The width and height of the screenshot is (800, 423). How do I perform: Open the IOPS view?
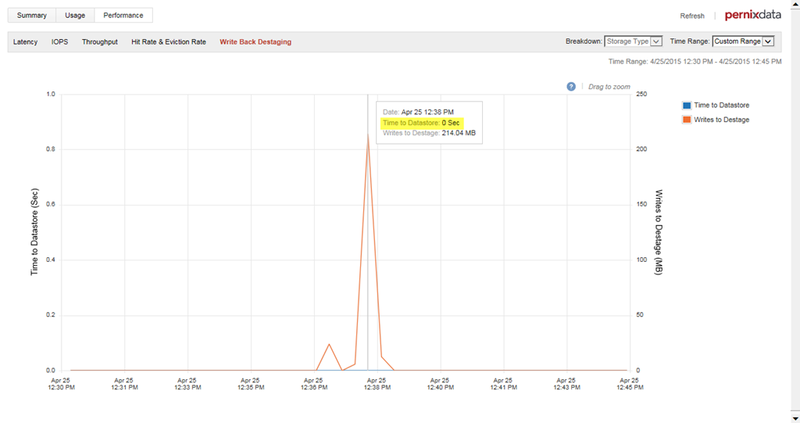pyautogui.click(x=60, y=42)
